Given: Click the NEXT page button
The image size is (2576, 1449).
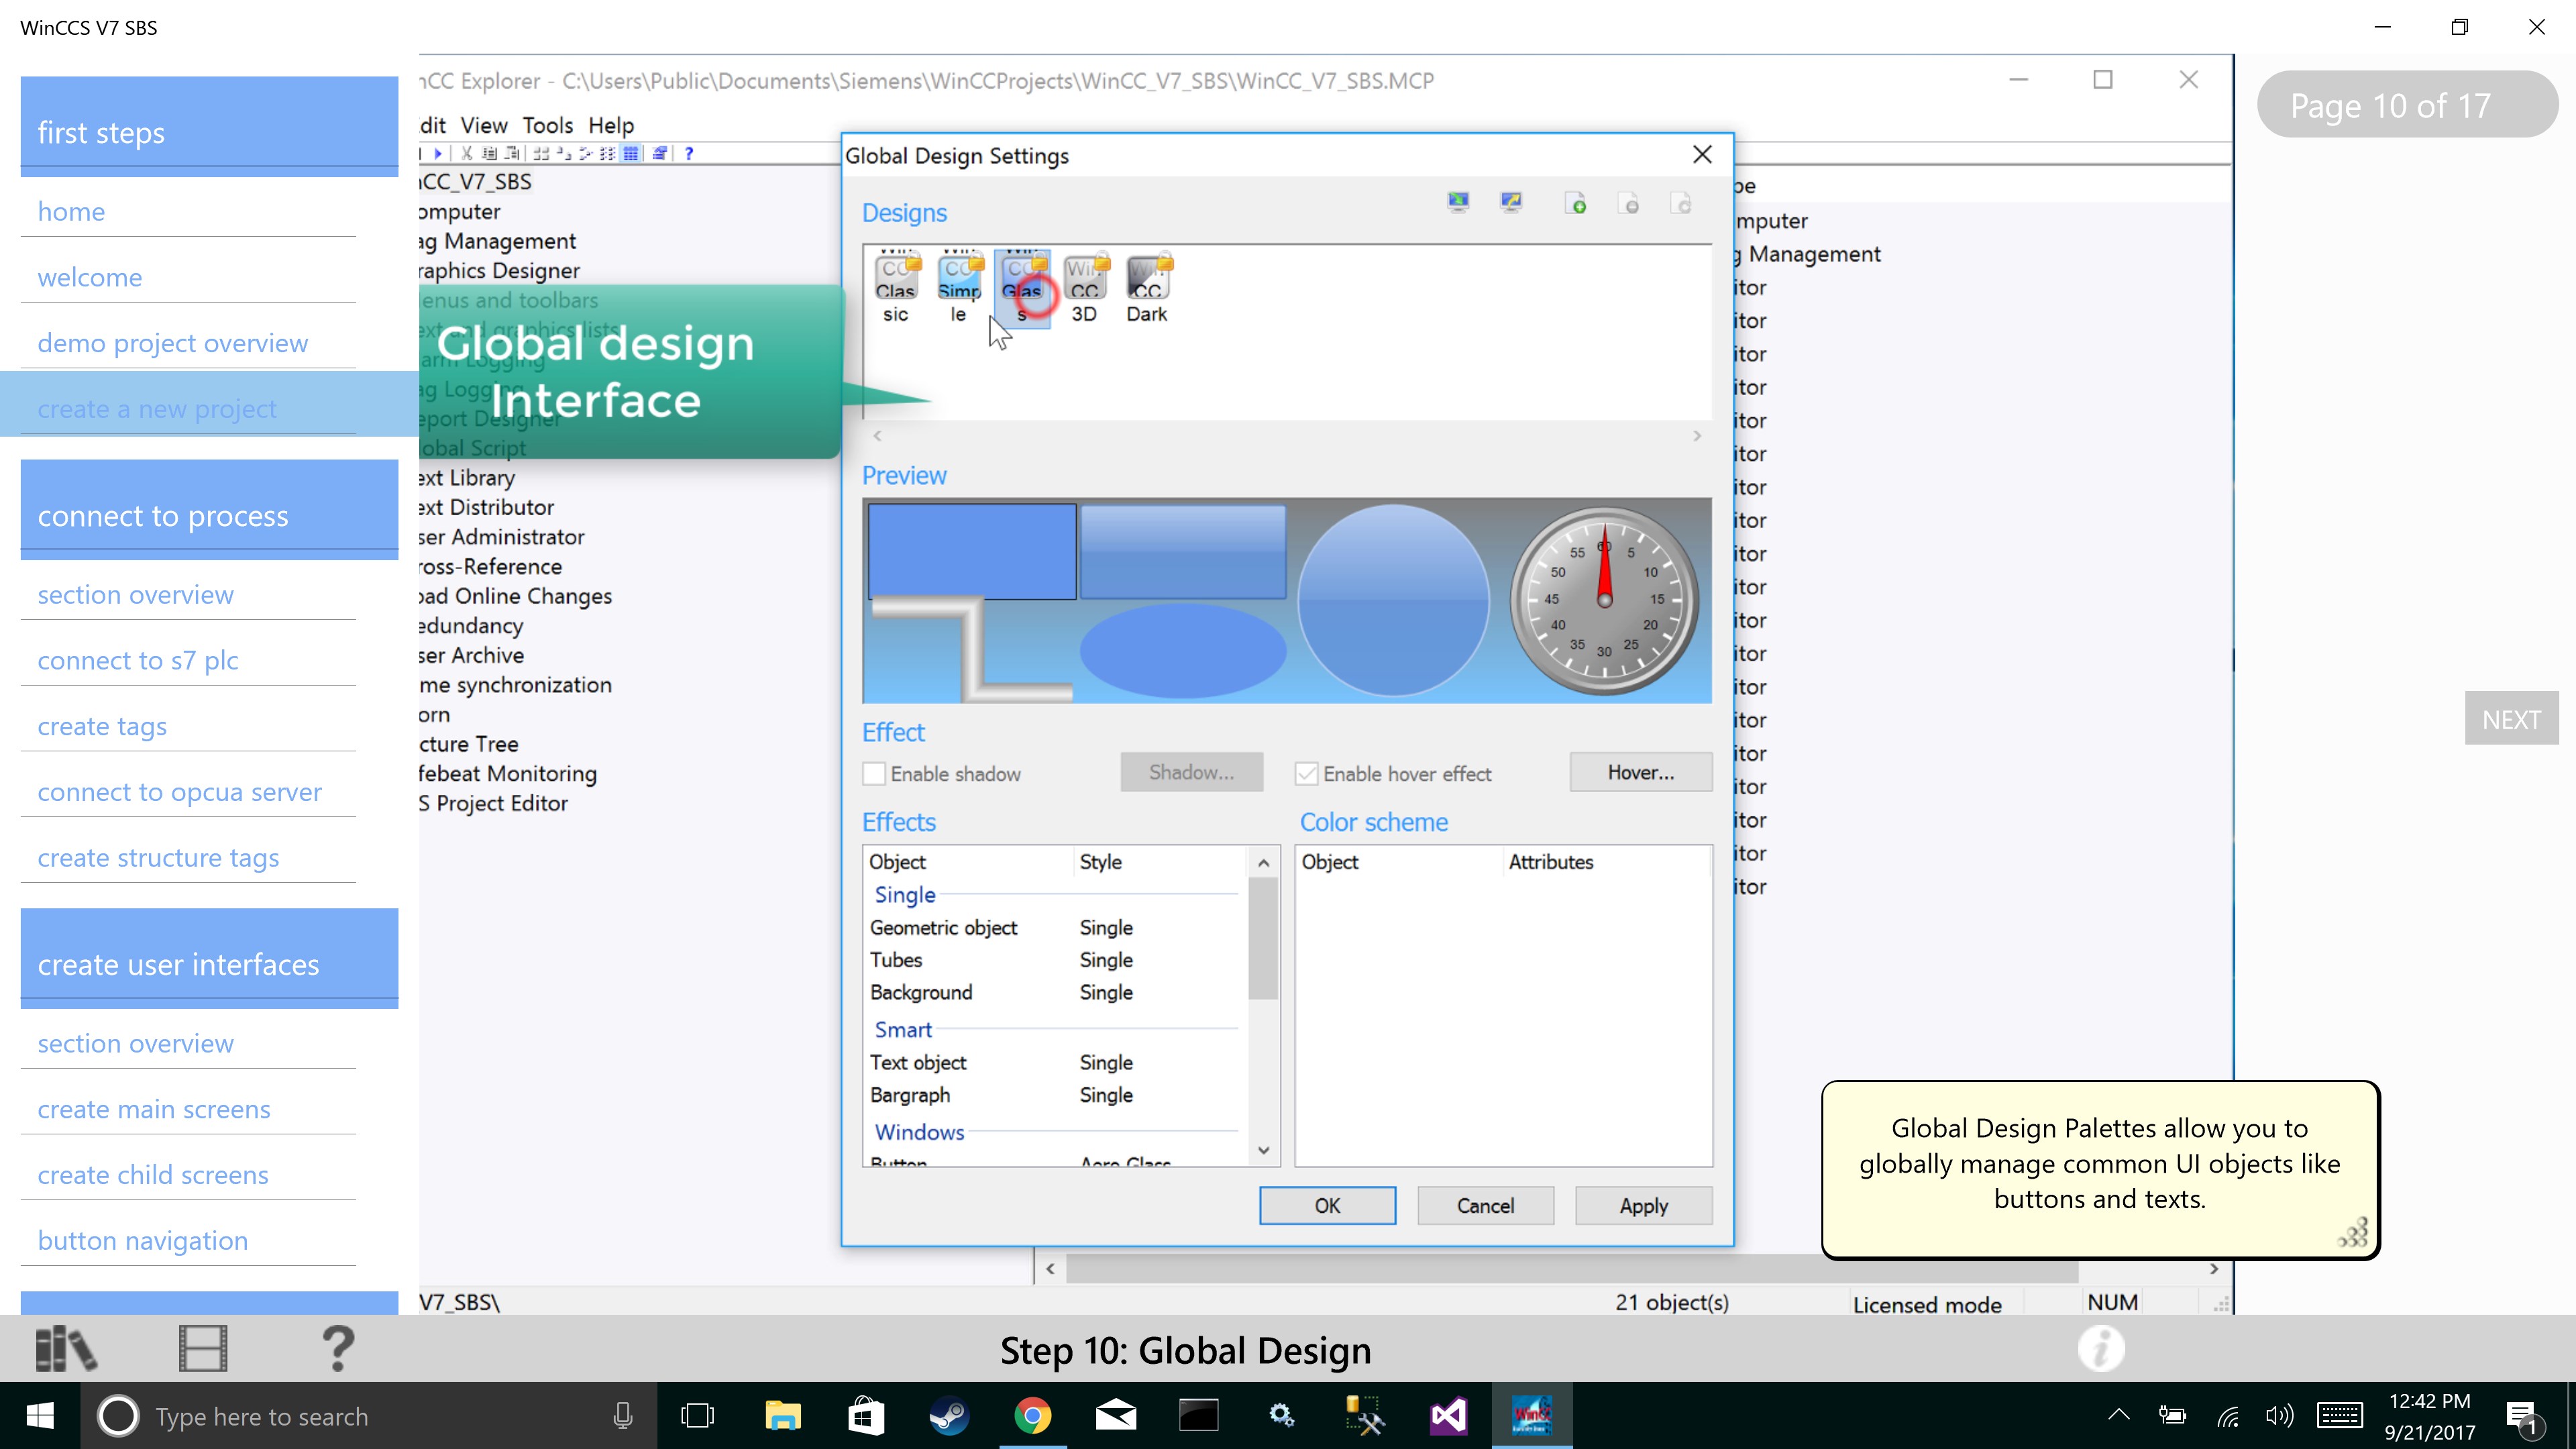Looking at the screenshot, I should point(2510,719).
